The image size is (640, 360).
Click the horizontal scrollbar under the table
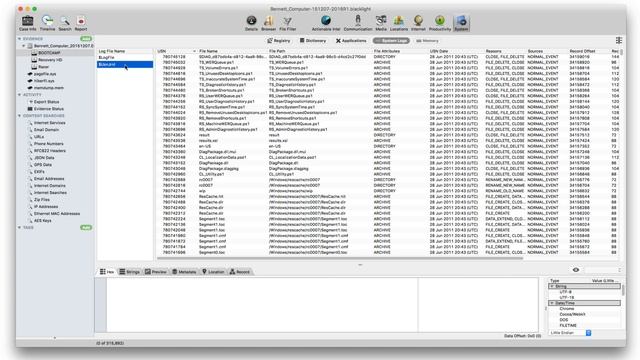(x=340, y=258)
